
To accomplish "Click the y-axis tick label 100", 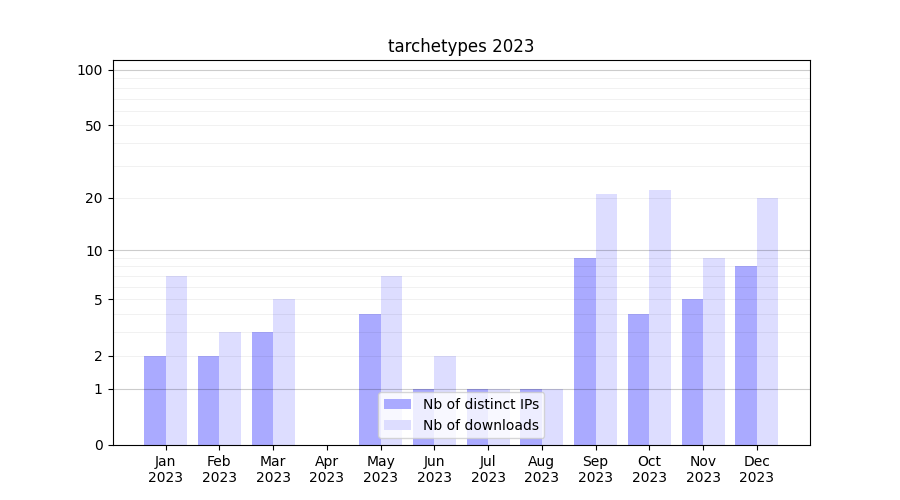I will point(90,70).
